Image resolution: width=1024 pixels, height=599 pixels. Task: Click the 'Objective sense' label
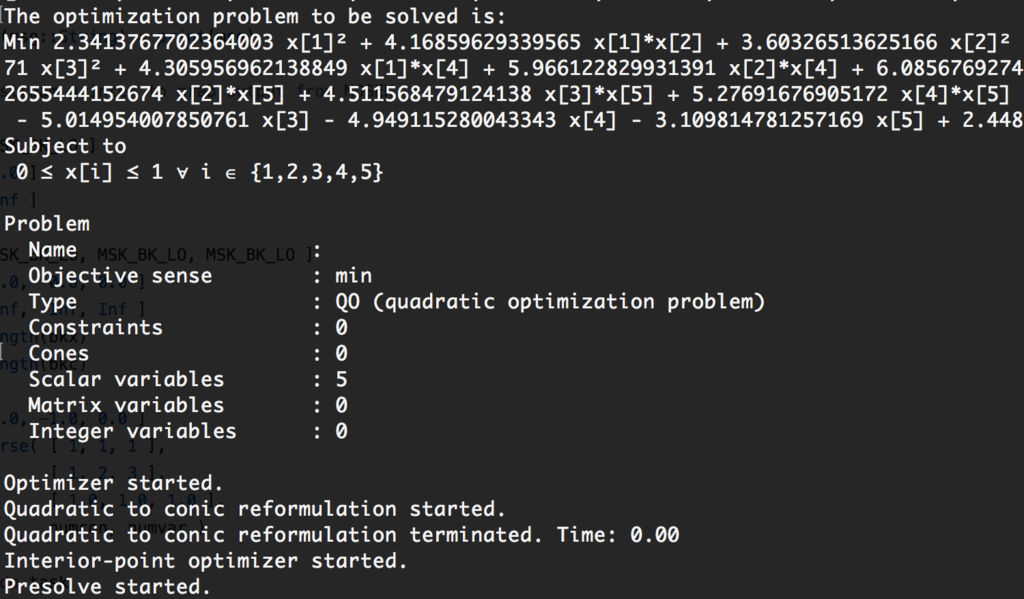pyautogui.click(x=120, y=276)
